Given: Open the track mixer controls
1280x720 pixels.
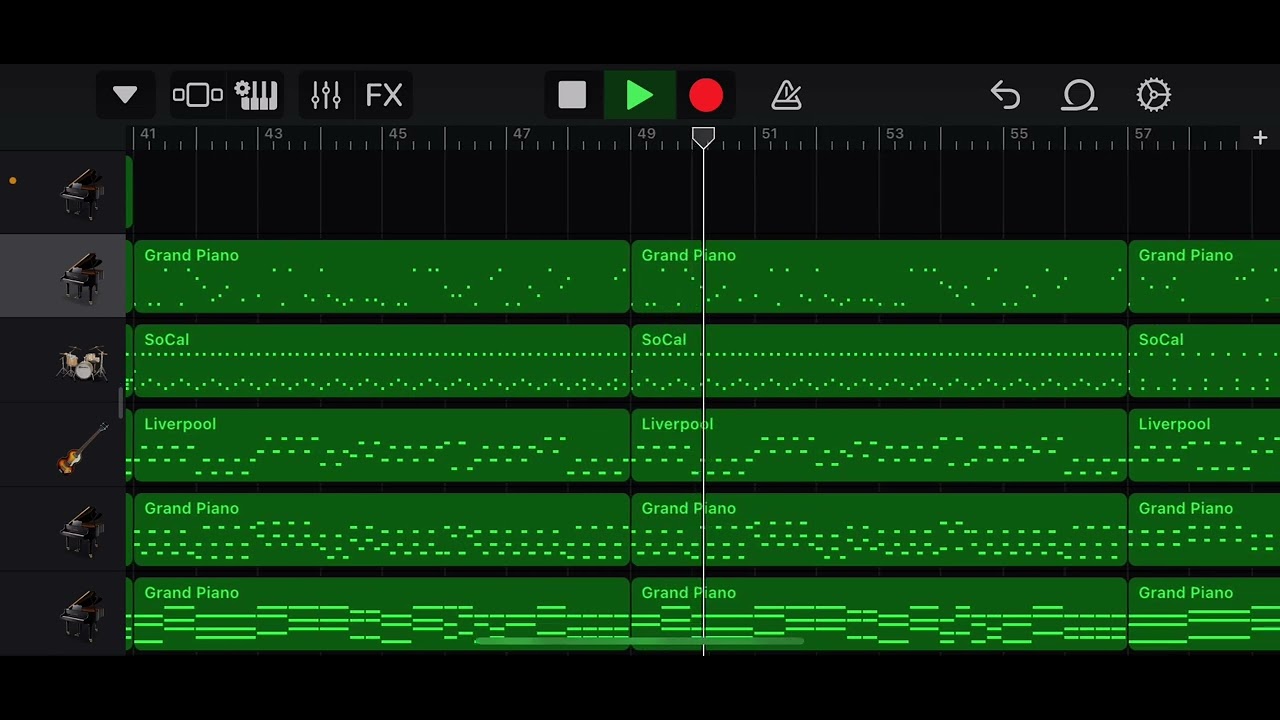Looking at the screenshot, I should tap(326, 95).
